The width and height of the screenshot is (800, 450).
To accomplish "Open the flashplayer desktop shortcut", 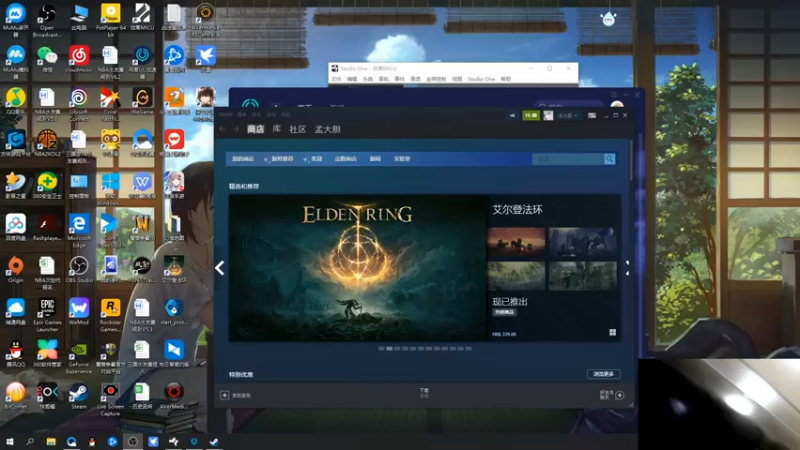I will [x=47, y=227].
